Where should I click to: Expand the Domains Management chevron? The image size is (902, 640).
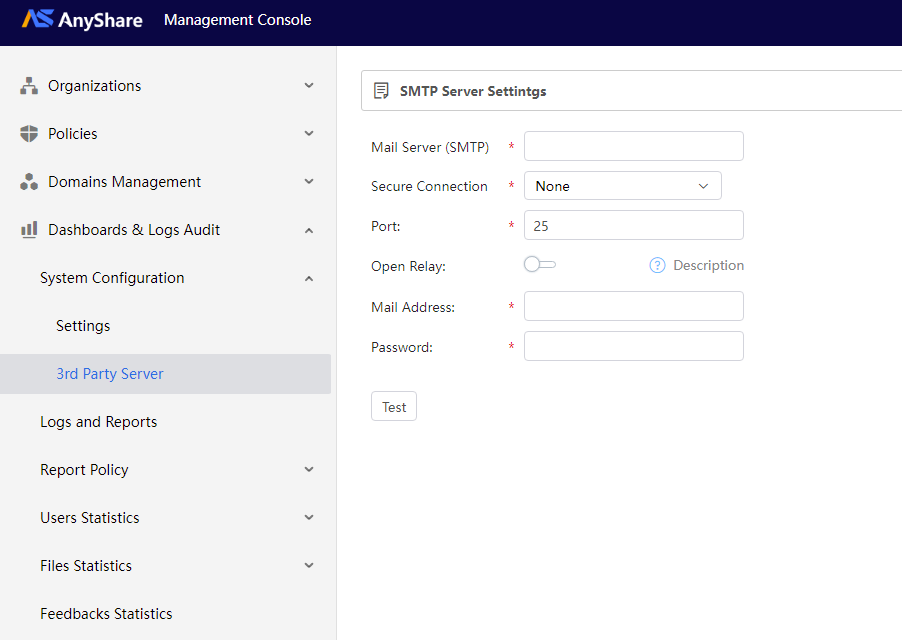tap(309, 182)
